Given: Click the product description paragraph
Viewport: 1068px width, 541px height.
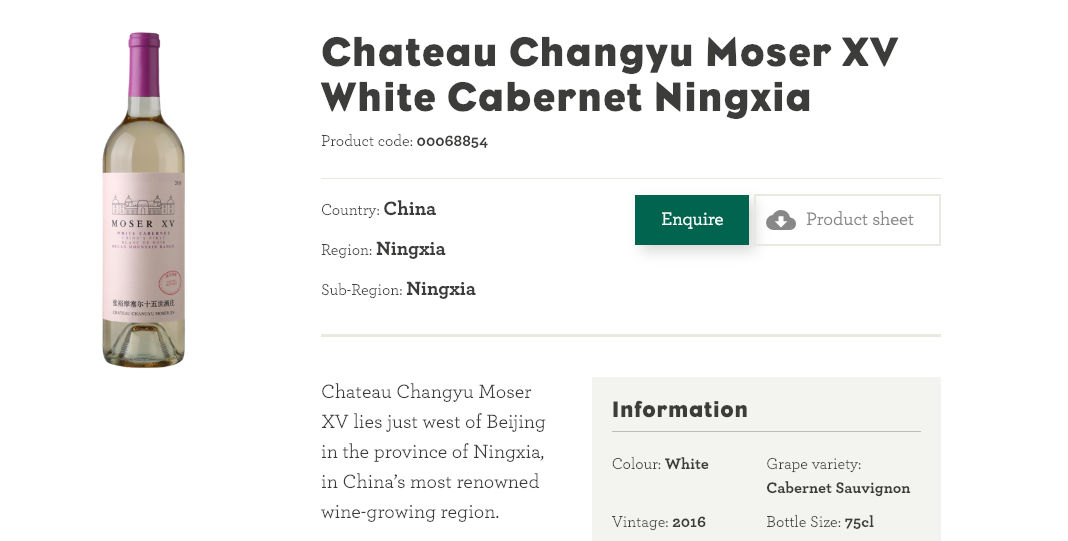Looking at the screenshot, I should (433, 452).
